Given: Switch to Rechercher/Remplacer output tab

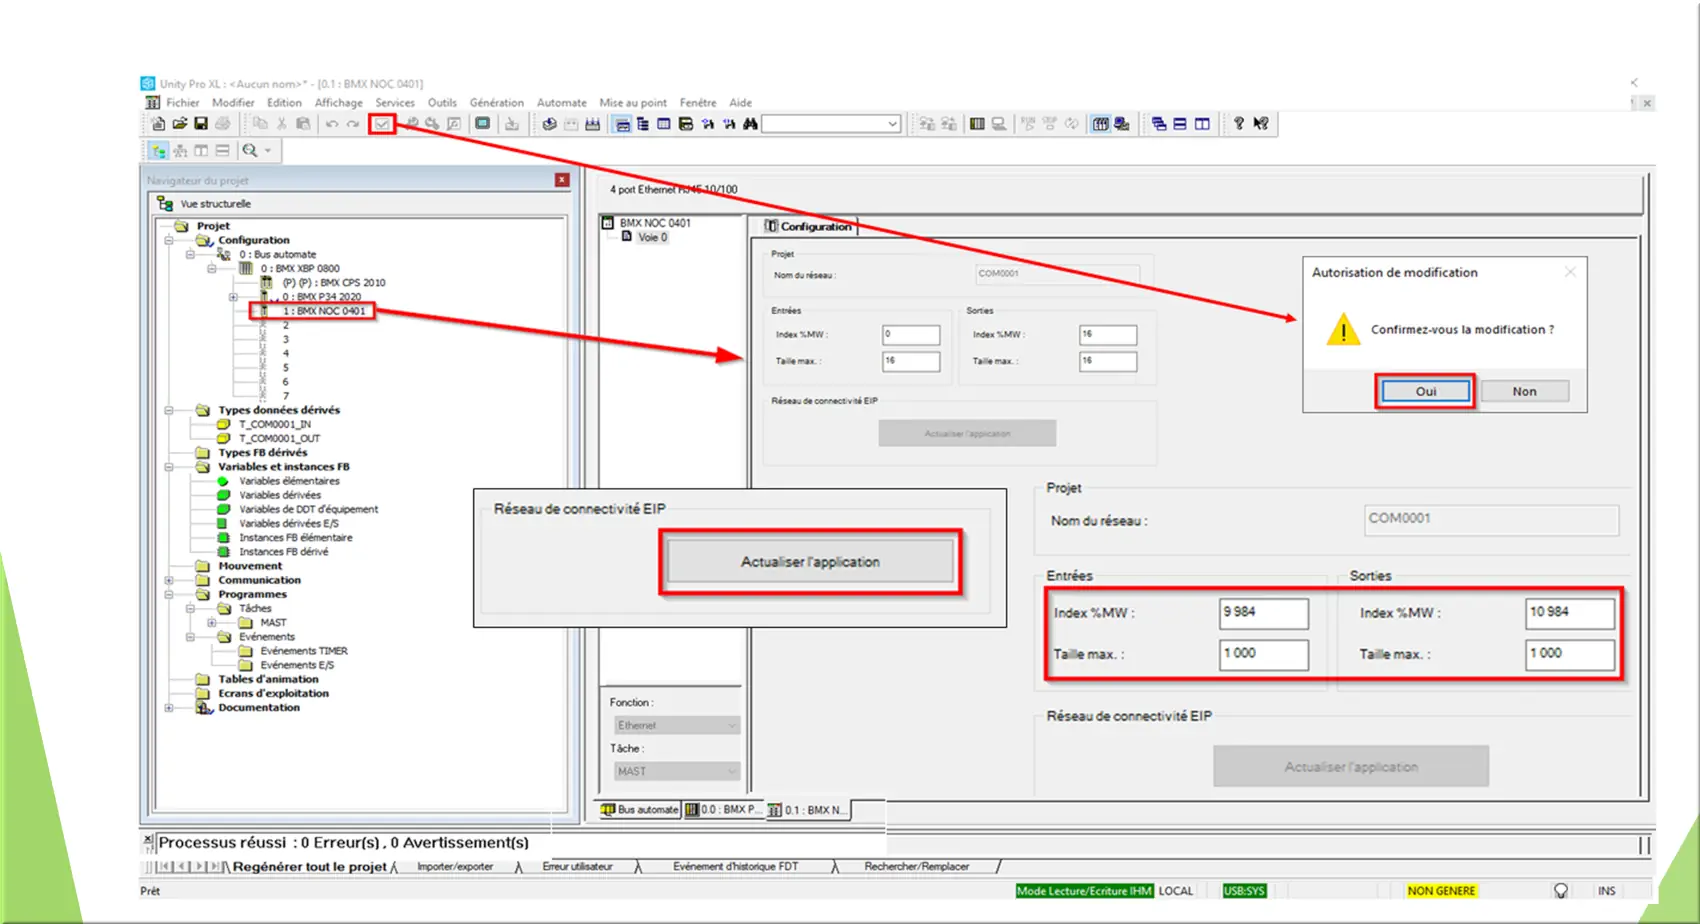Looking at the screenshot, I should pos(916,866).
